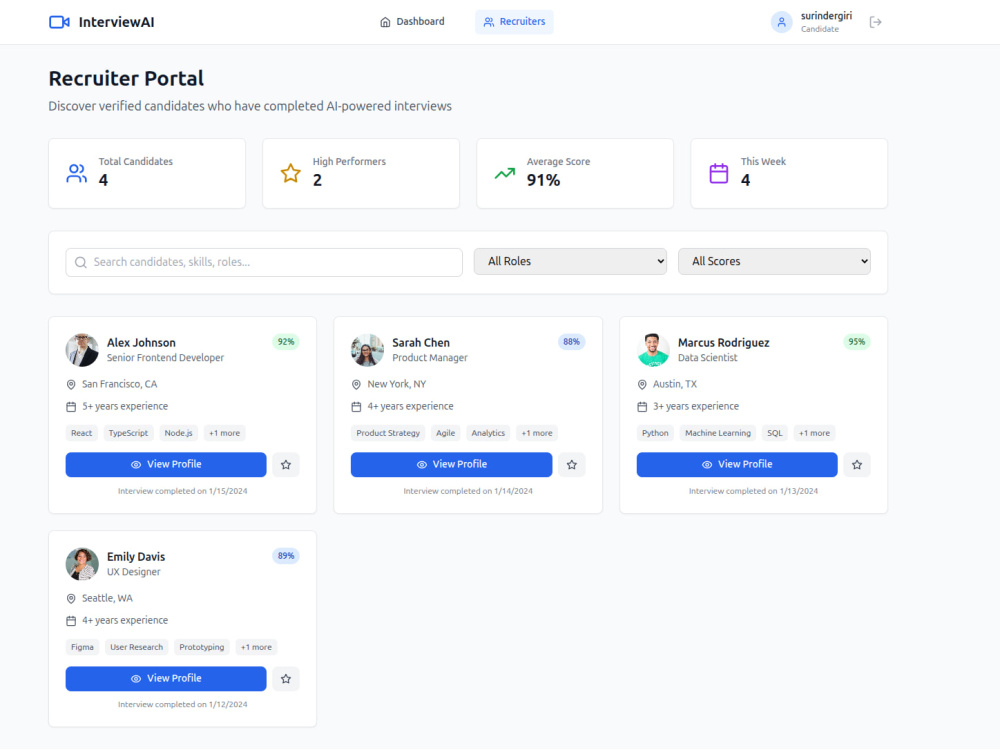Expand Sarah Chen's +1 more skills
The width and height of the screenshot is (1000, 750).
pos(537,433)
